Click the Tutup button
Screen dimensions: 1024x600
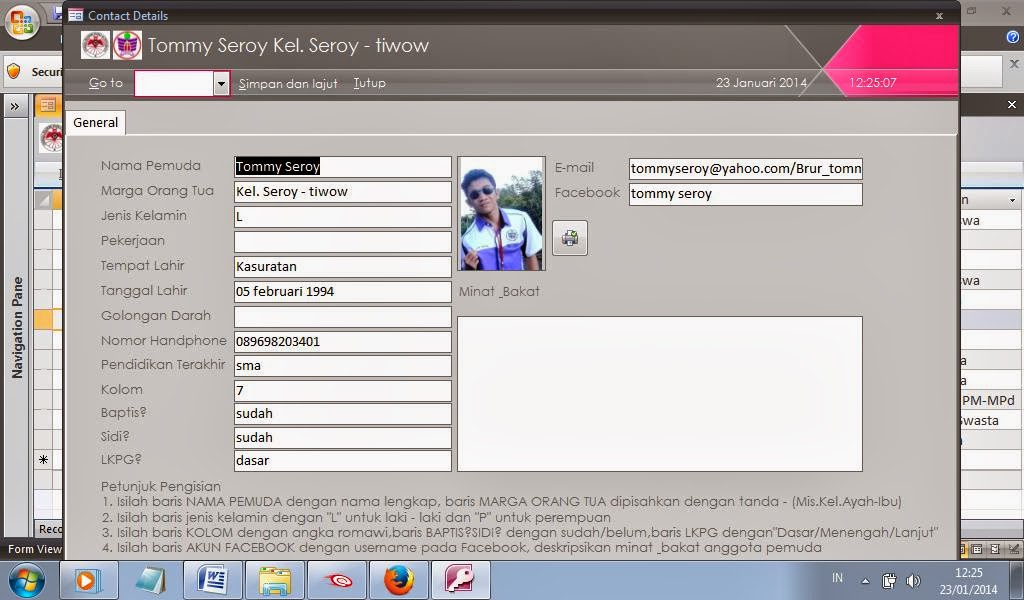click(369, 83)
